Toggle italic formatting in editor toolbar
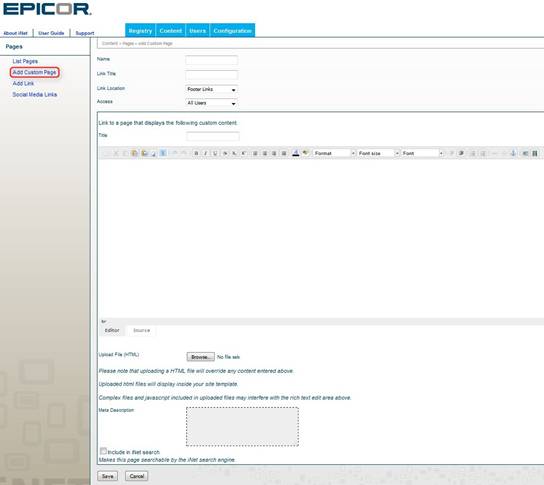Image resolution: width=544 pixels, height=485 pixels. click(x=206, y=153)
